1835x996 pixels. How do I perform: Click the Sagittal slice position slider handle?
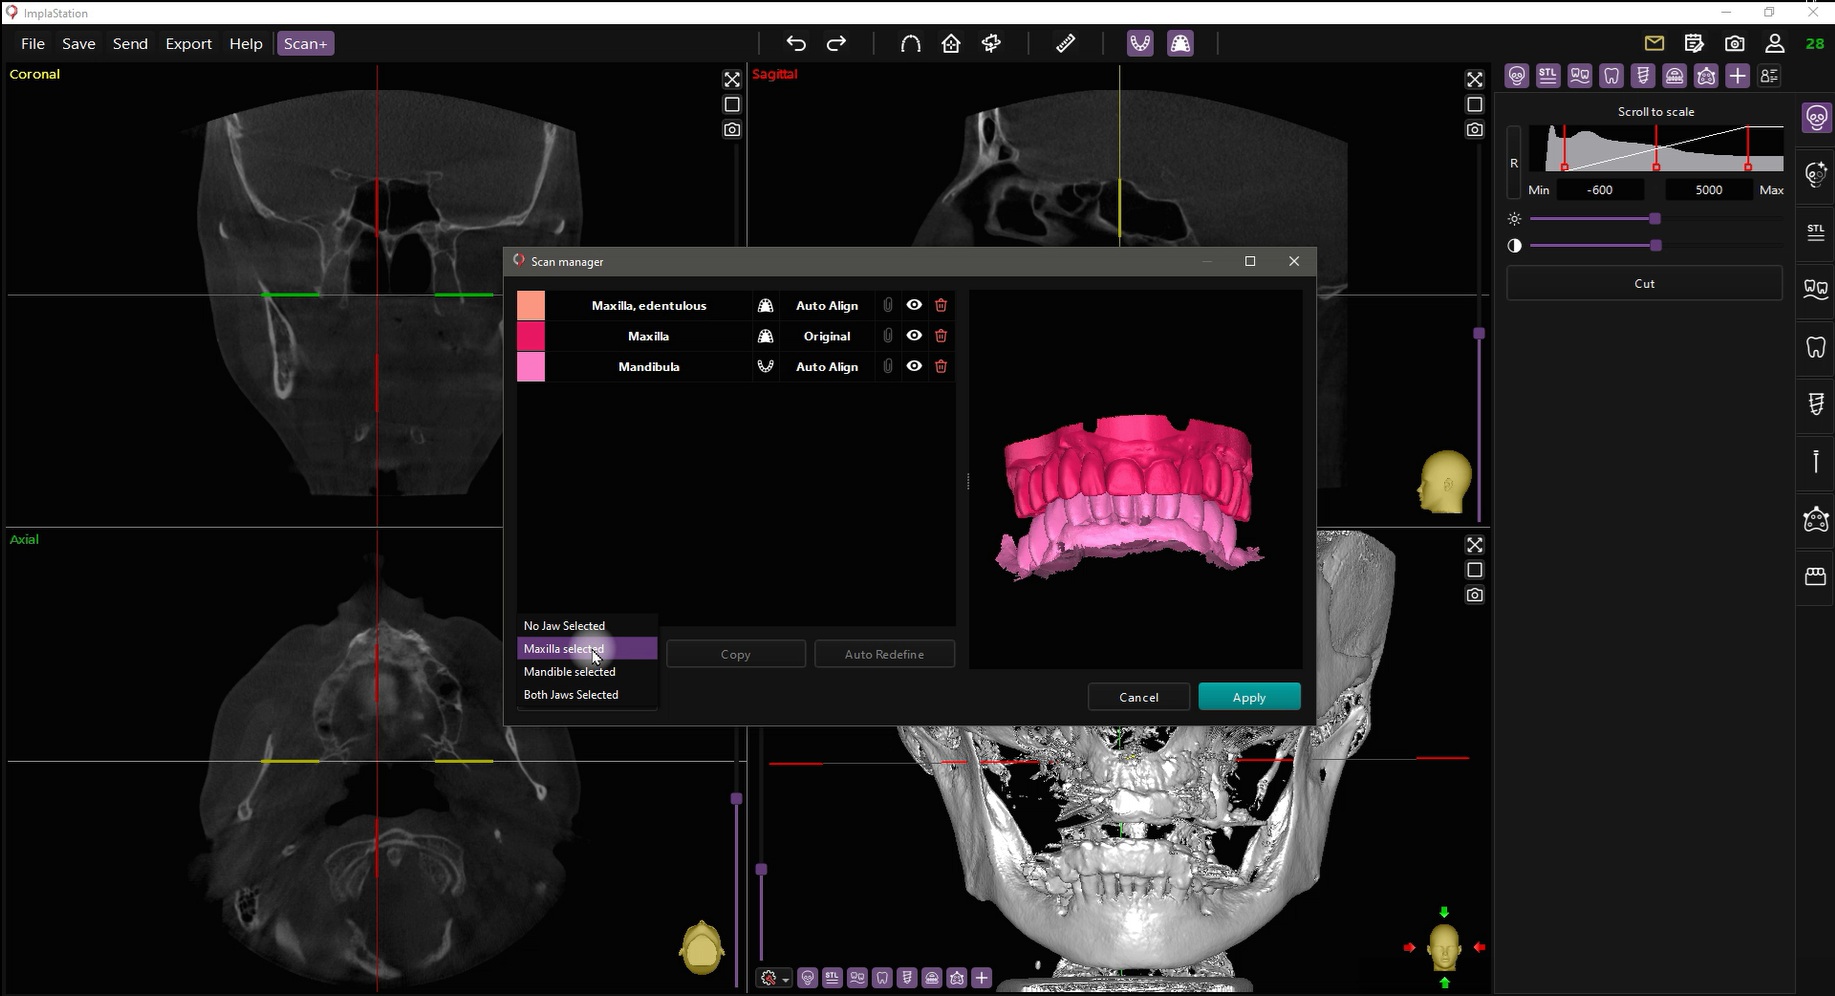tap(1479, 333)
